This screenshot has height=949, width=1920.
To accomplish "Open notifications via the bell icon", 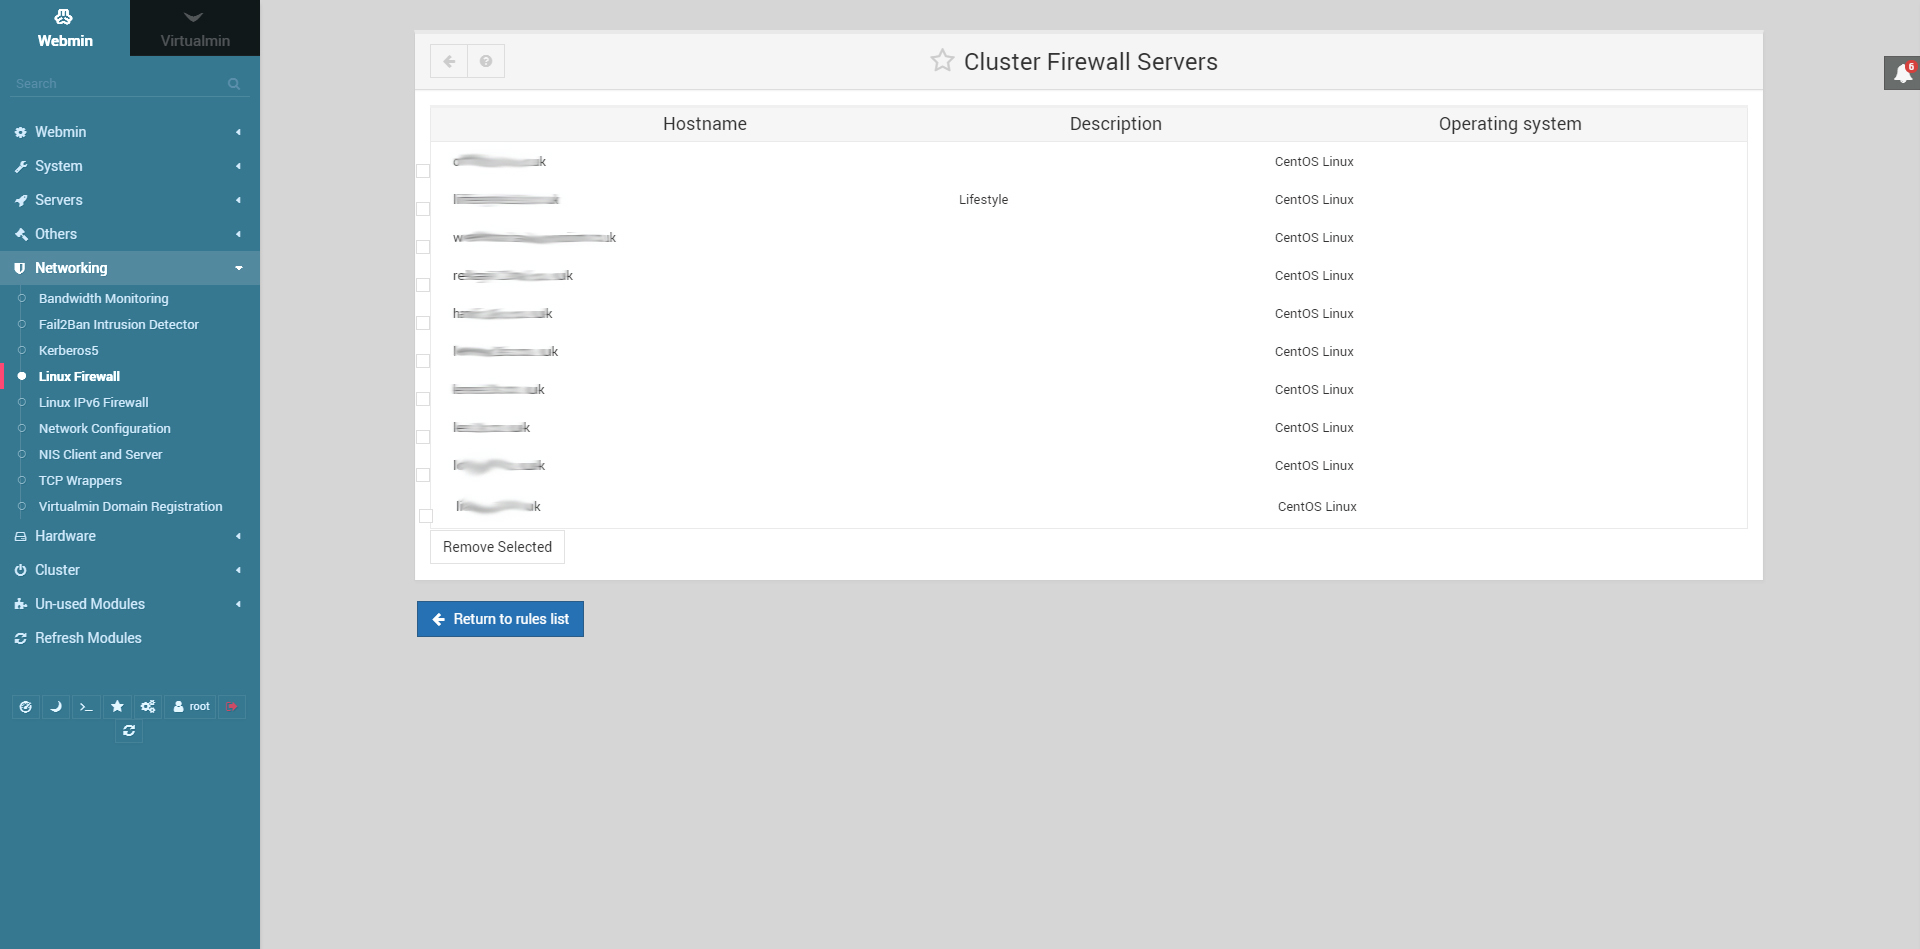I will (1901, 73).
